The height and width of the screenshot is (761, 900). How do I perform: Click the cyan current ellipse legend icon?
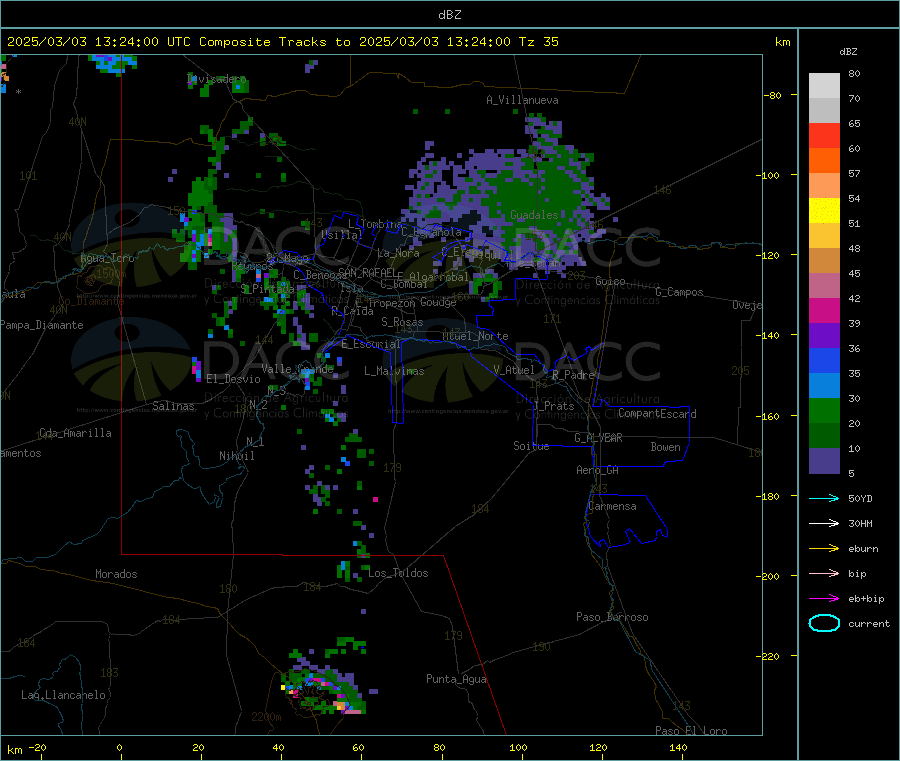(824, 623)
